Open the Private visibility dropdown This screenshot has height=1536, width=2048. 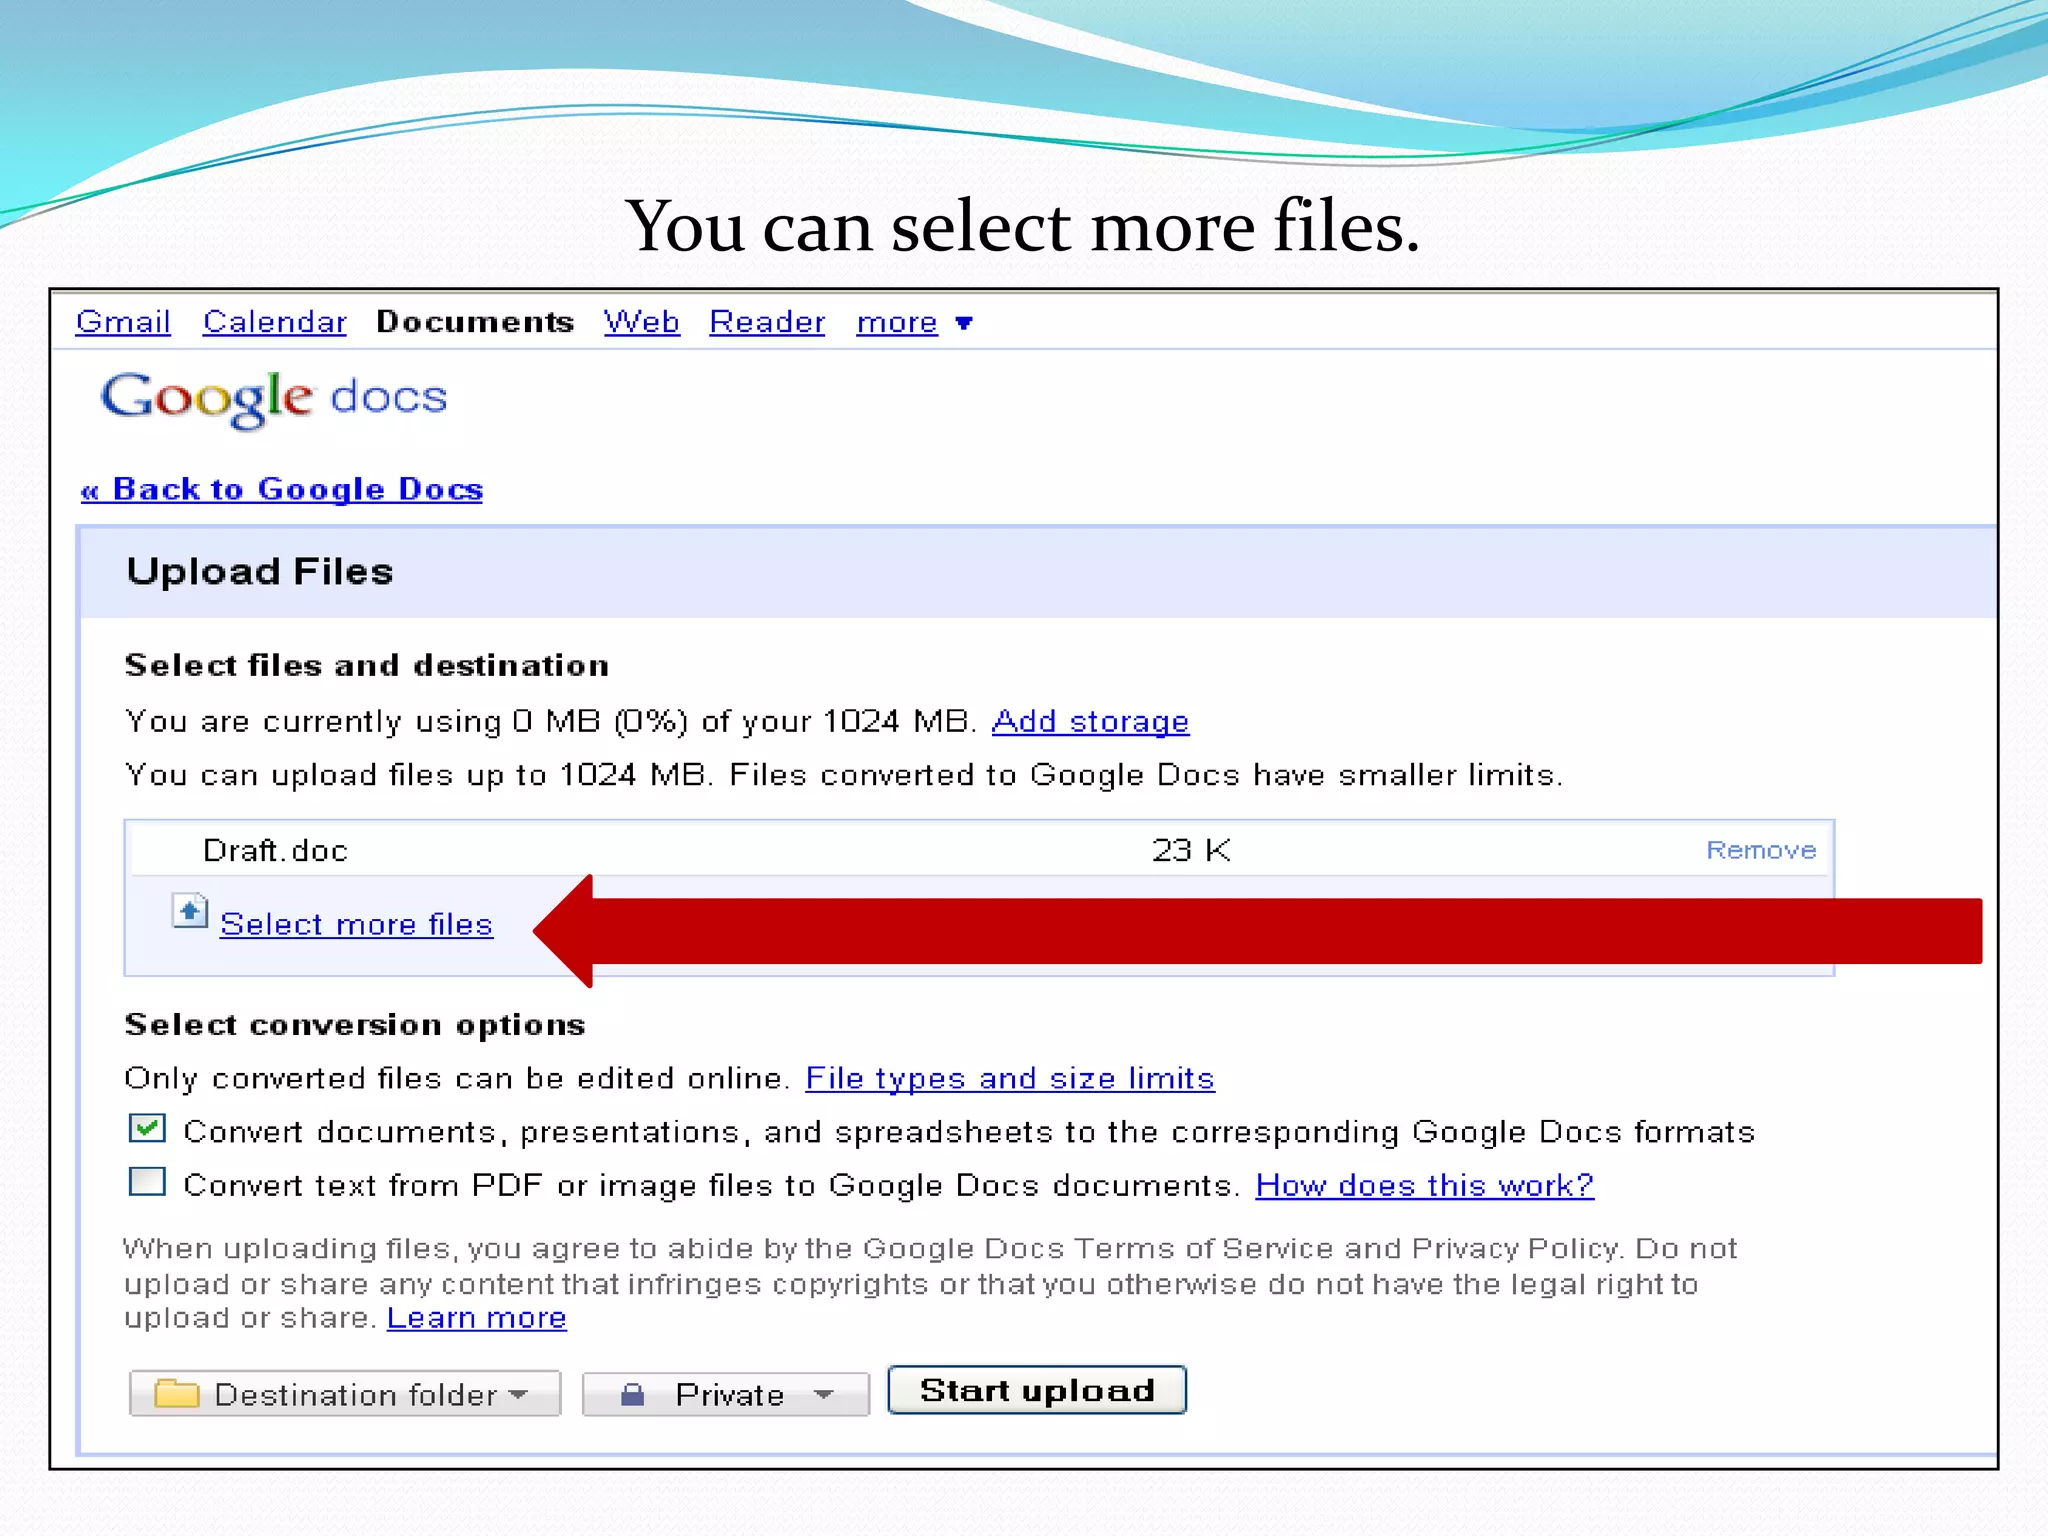point(725,1394)
